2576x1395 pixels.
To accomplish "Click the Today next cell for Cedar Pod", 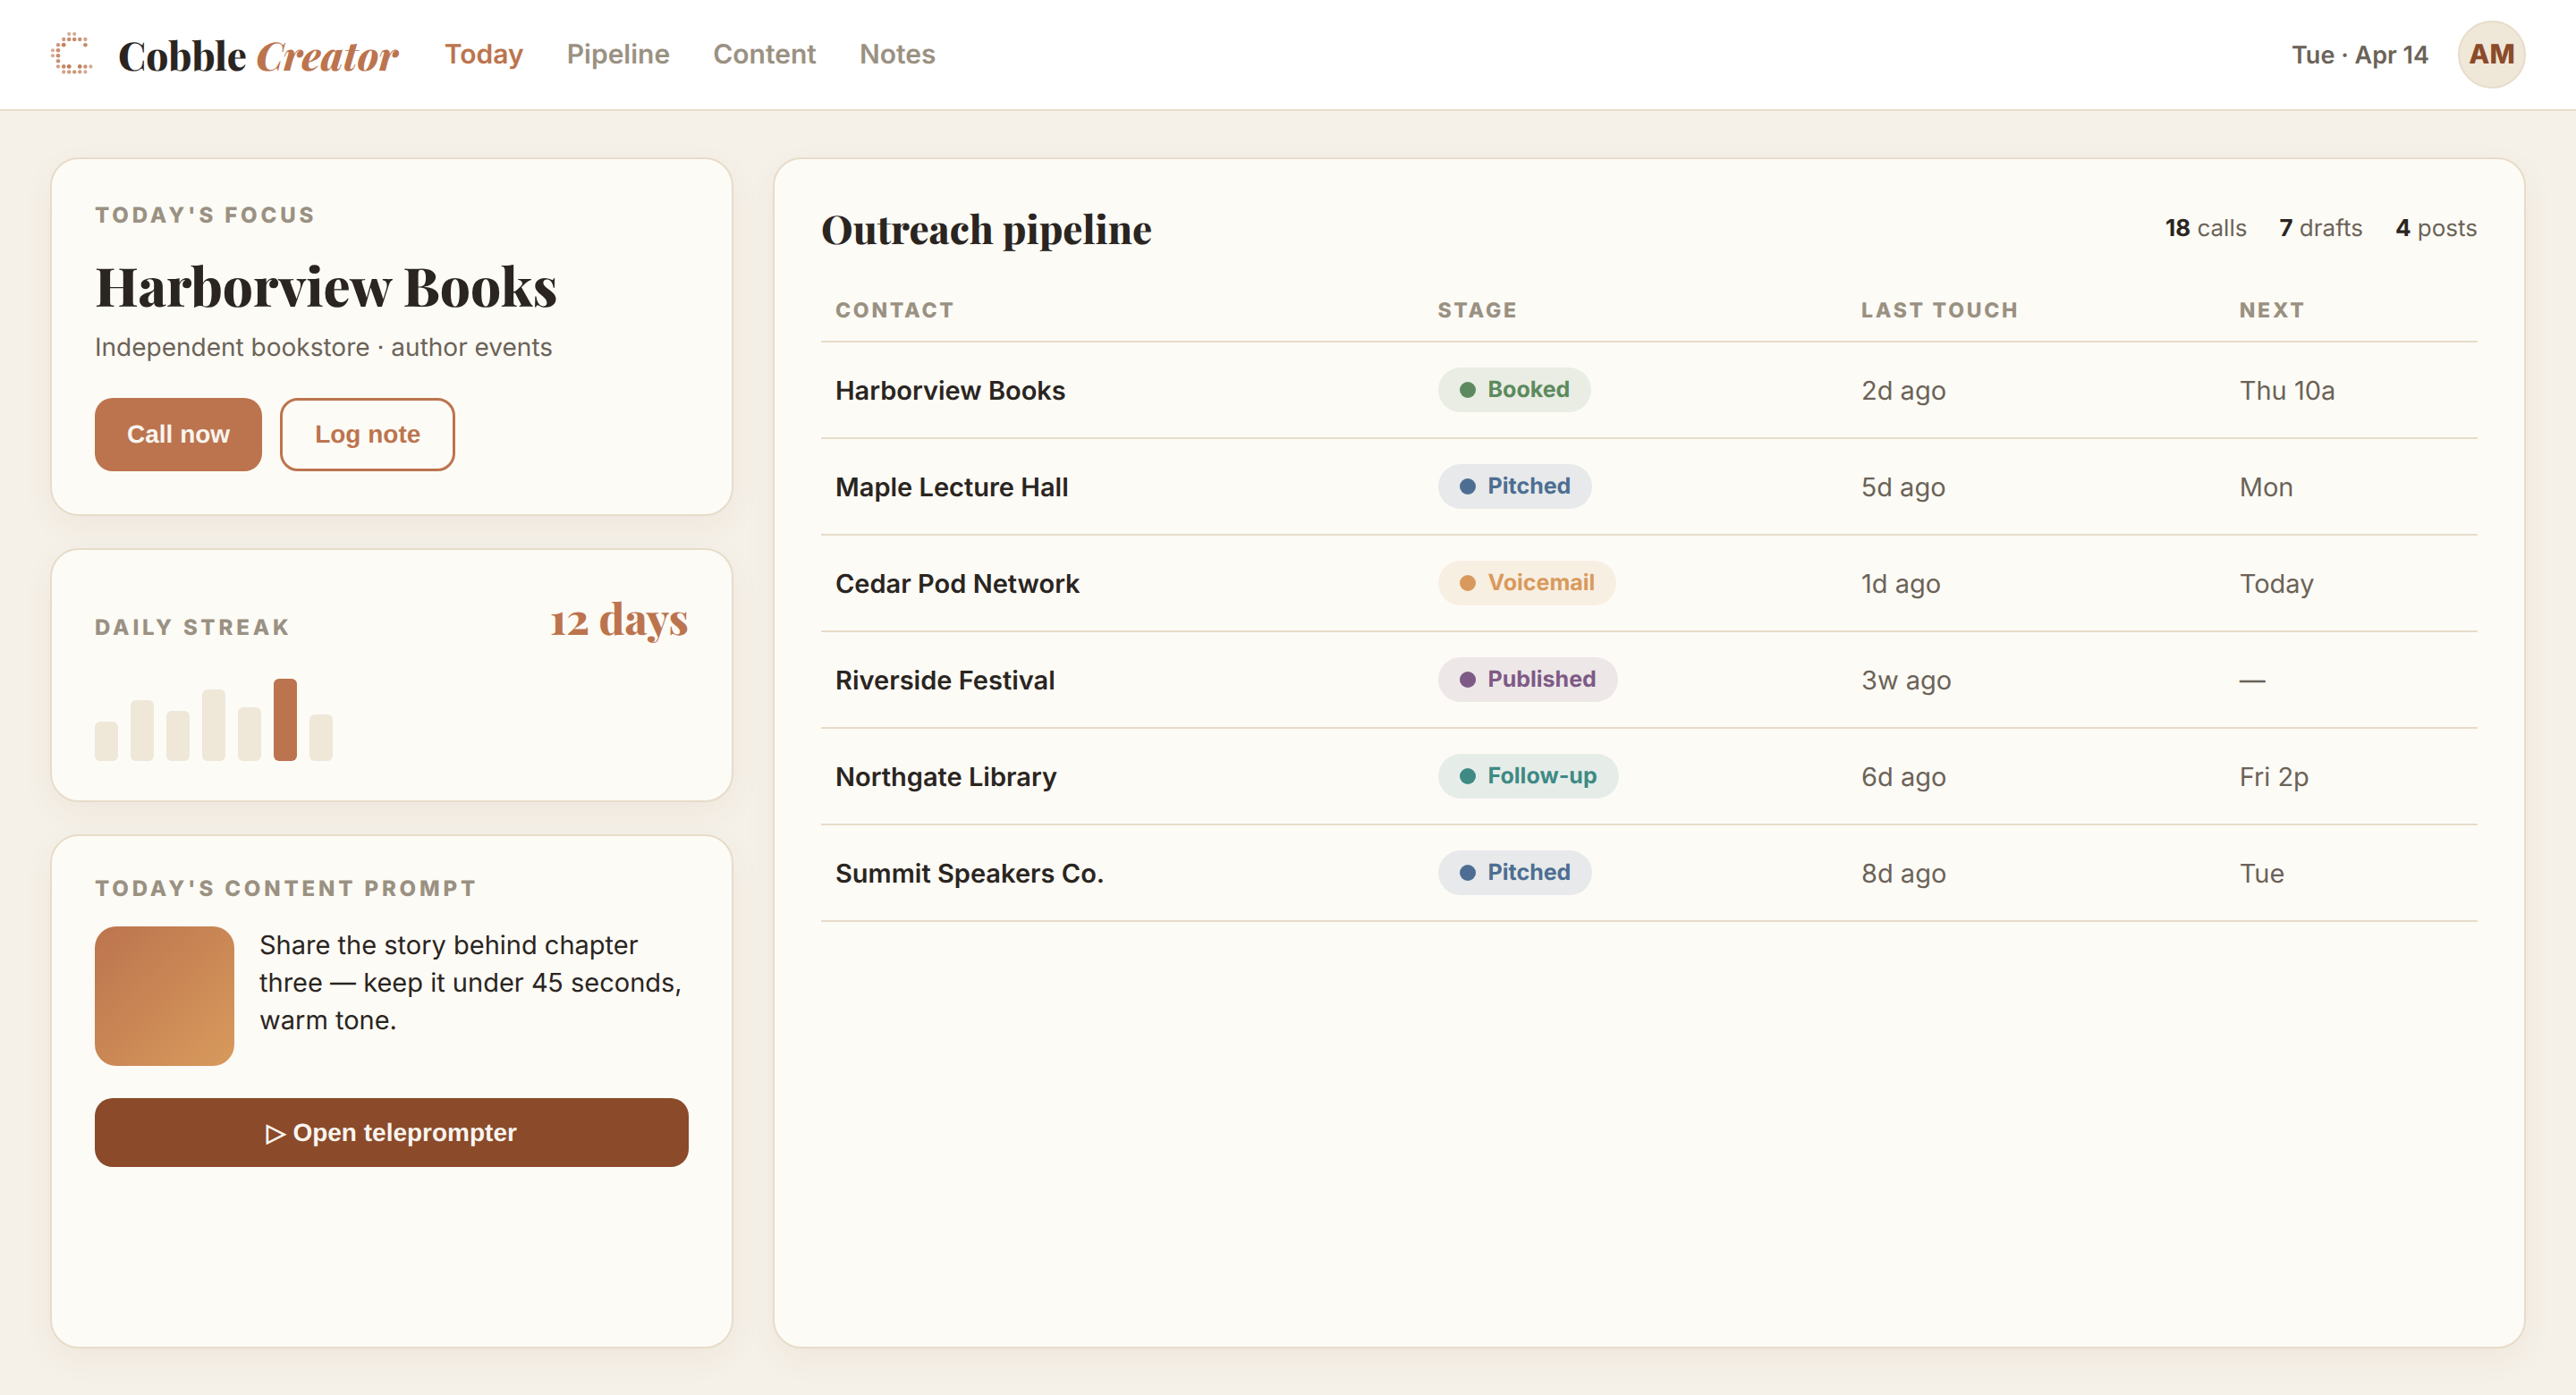I will (x=2276, y=583).
